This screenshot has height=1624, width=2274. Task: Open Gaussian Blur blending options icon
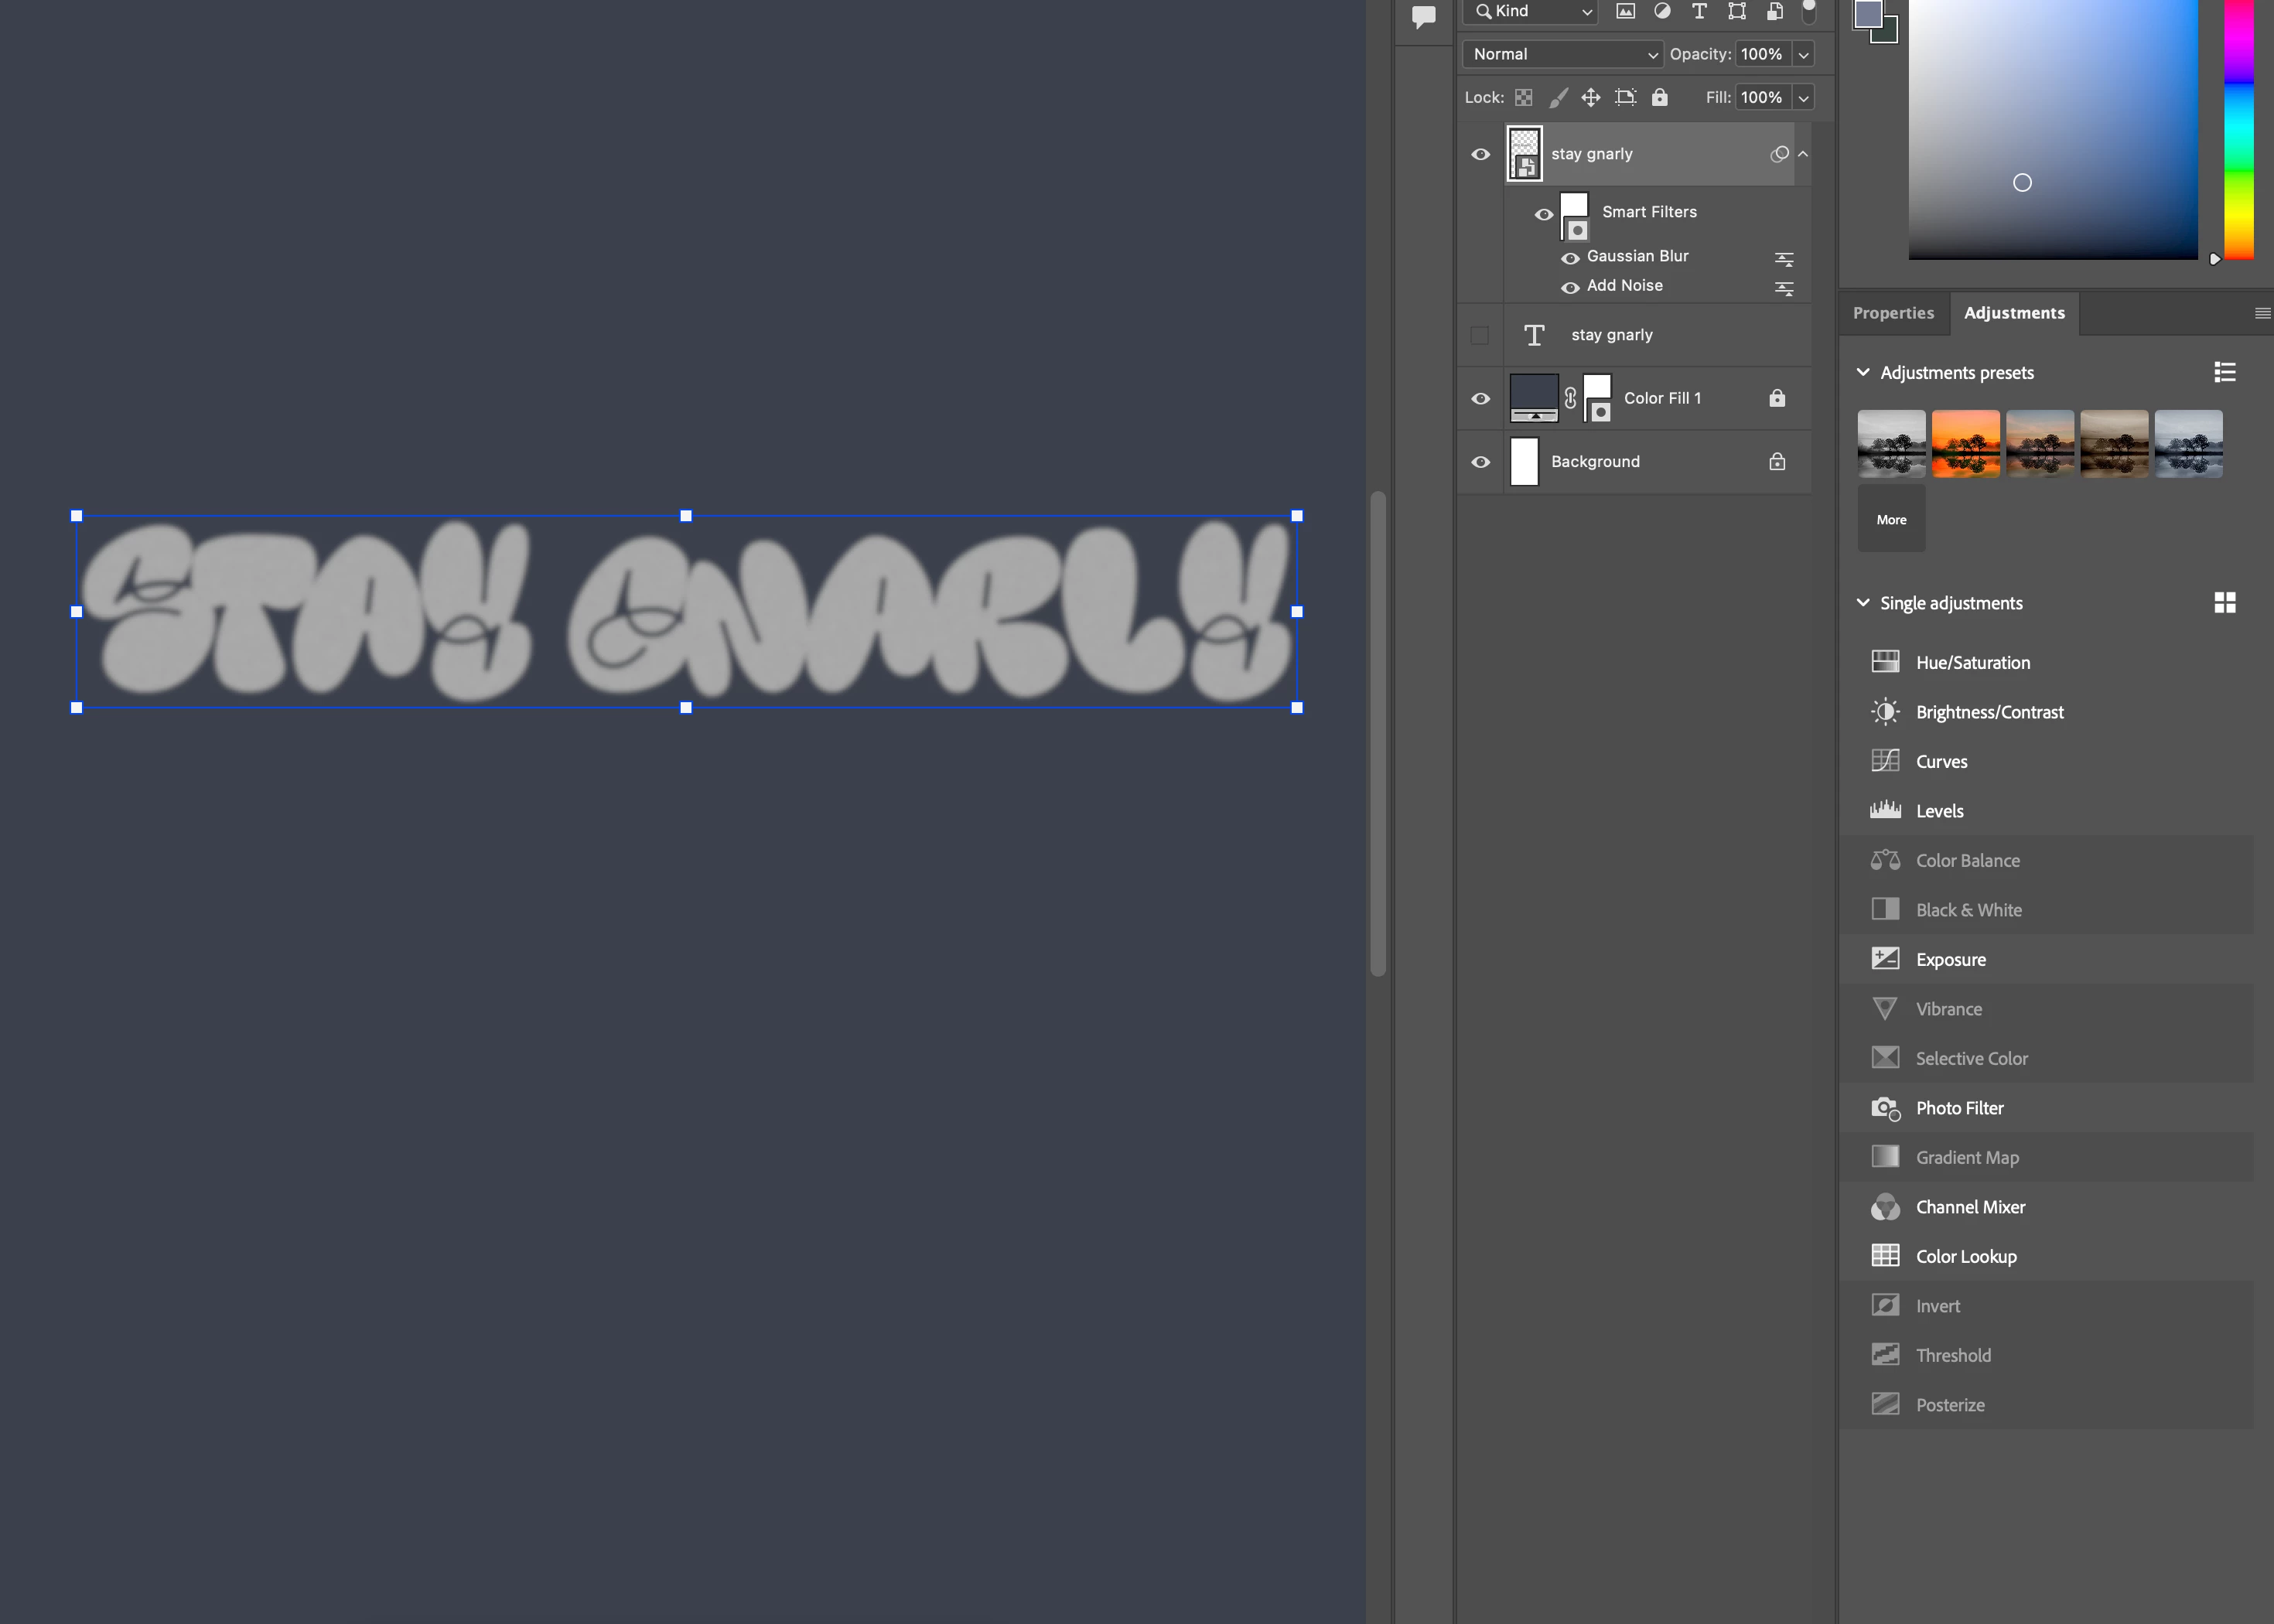1783,259
